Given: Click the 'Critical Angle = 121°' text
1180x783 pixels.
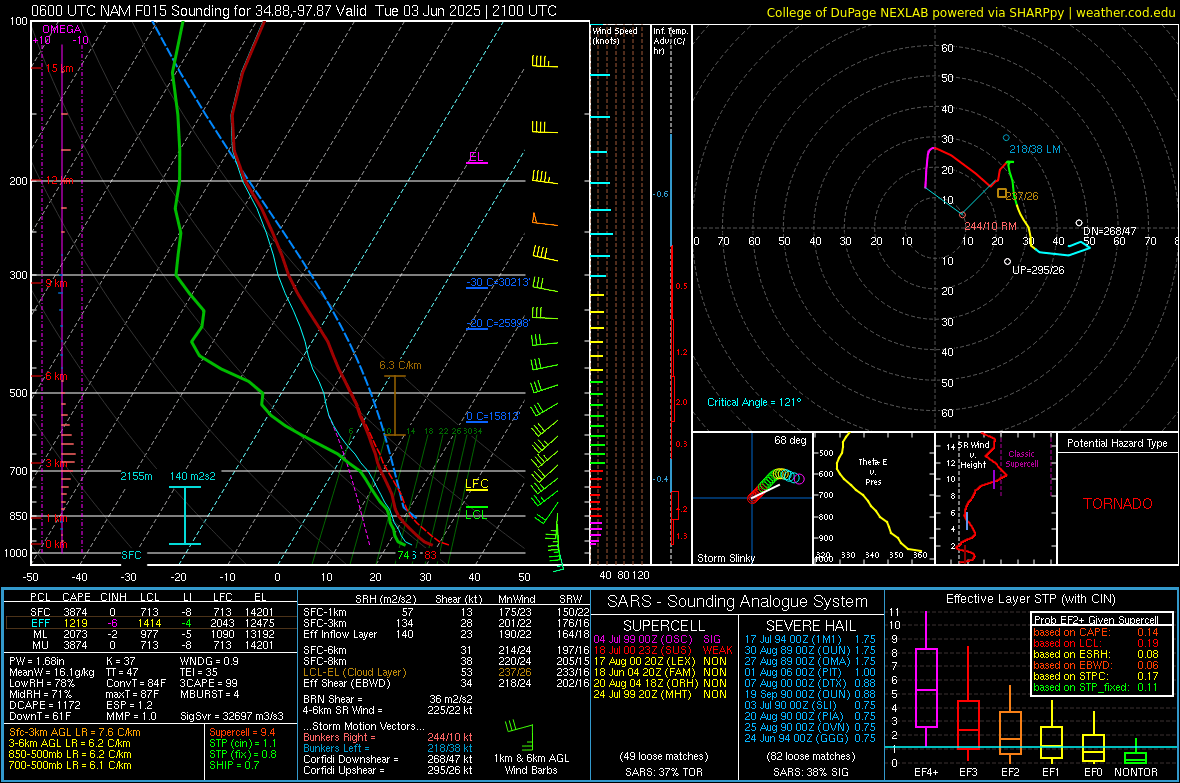Looking at the screenshot, I should 754,402.
